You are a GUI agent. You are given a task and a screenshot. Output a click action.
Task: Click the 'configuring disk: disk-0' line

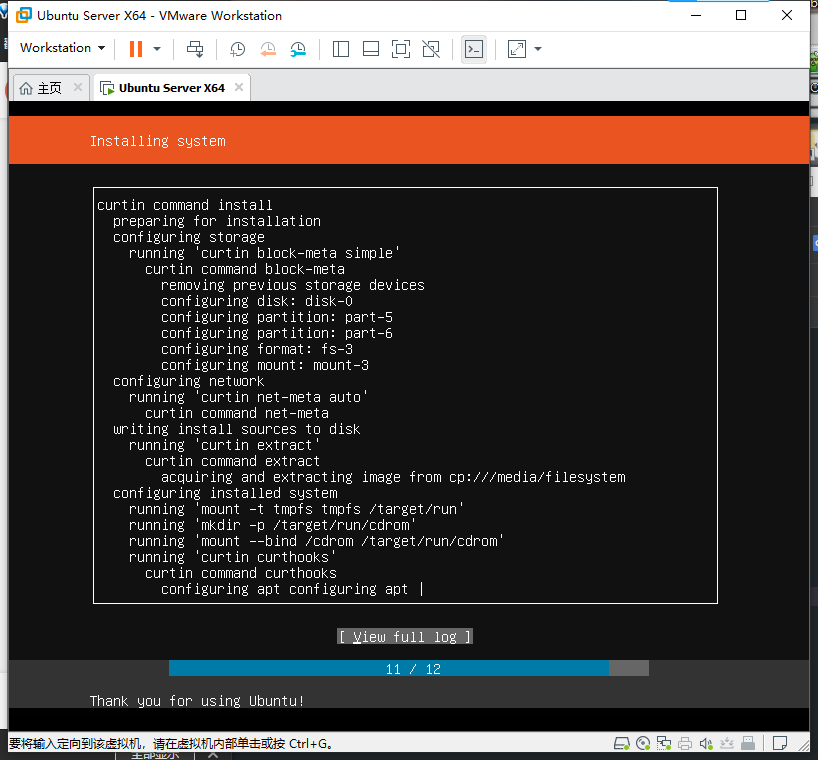click(x=257, y=301)
